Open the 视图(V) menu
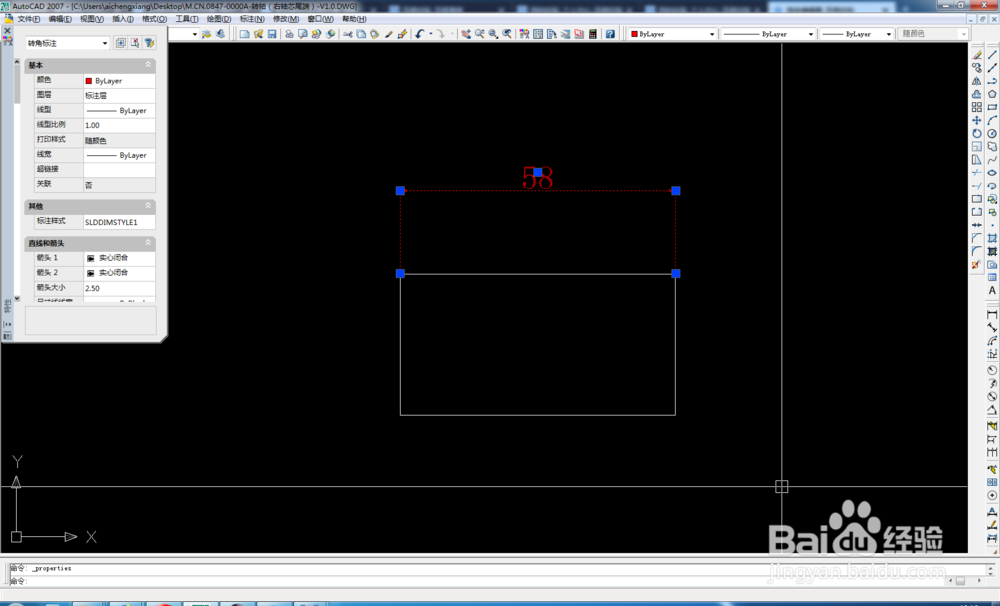This screenshot has width=1000, height=606. (92, 19)
